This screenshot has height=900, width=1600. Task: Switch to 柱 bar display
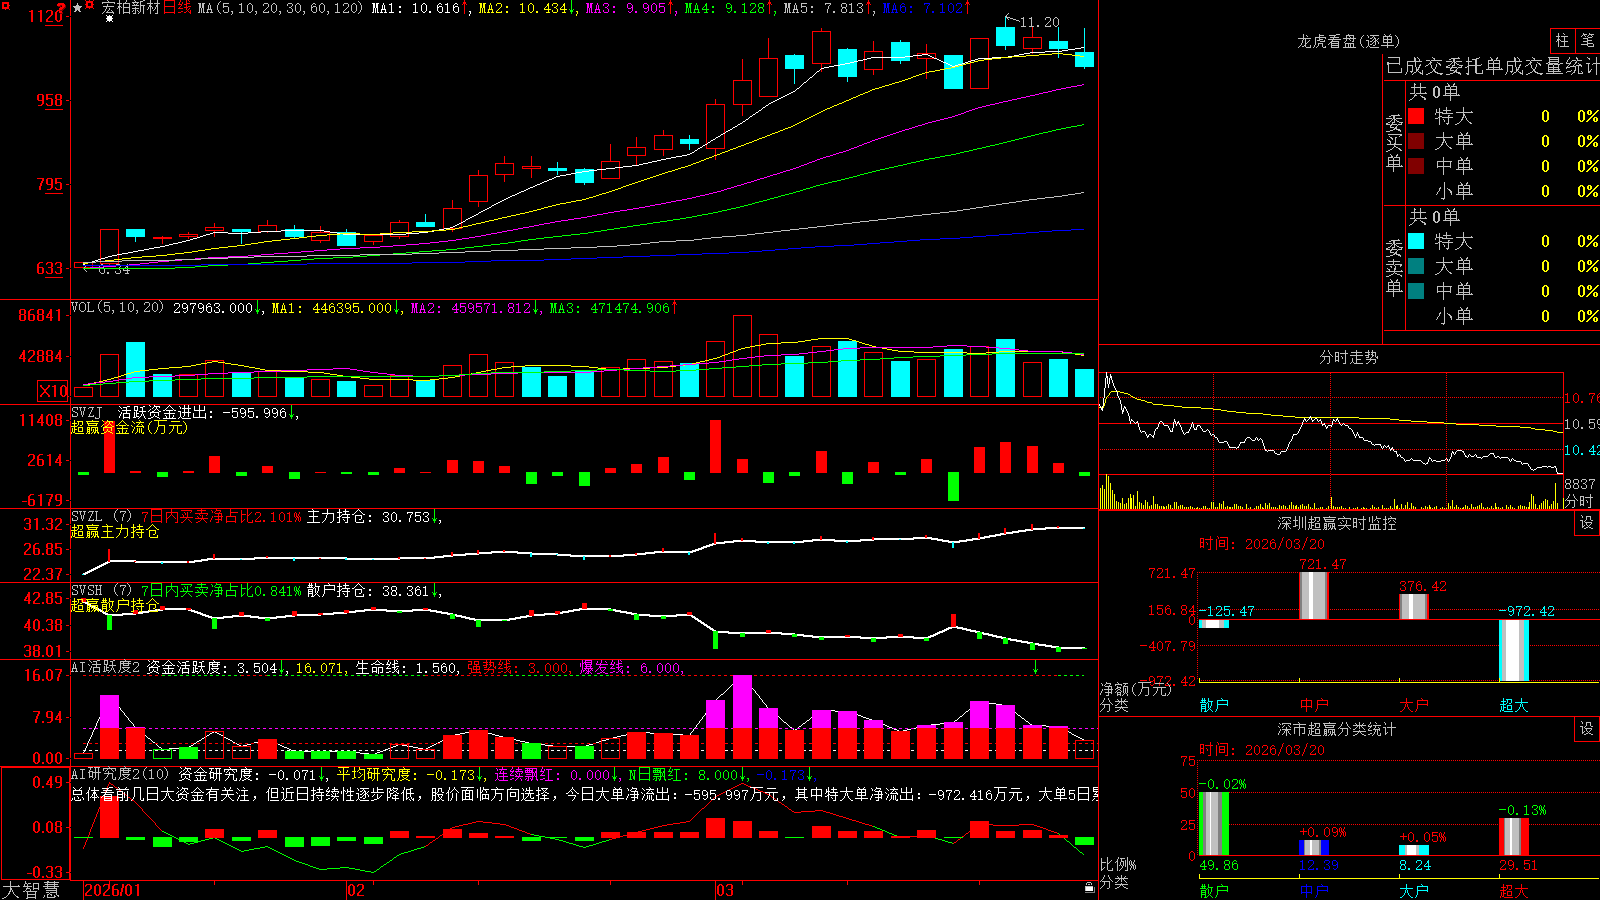(1562, 41)
